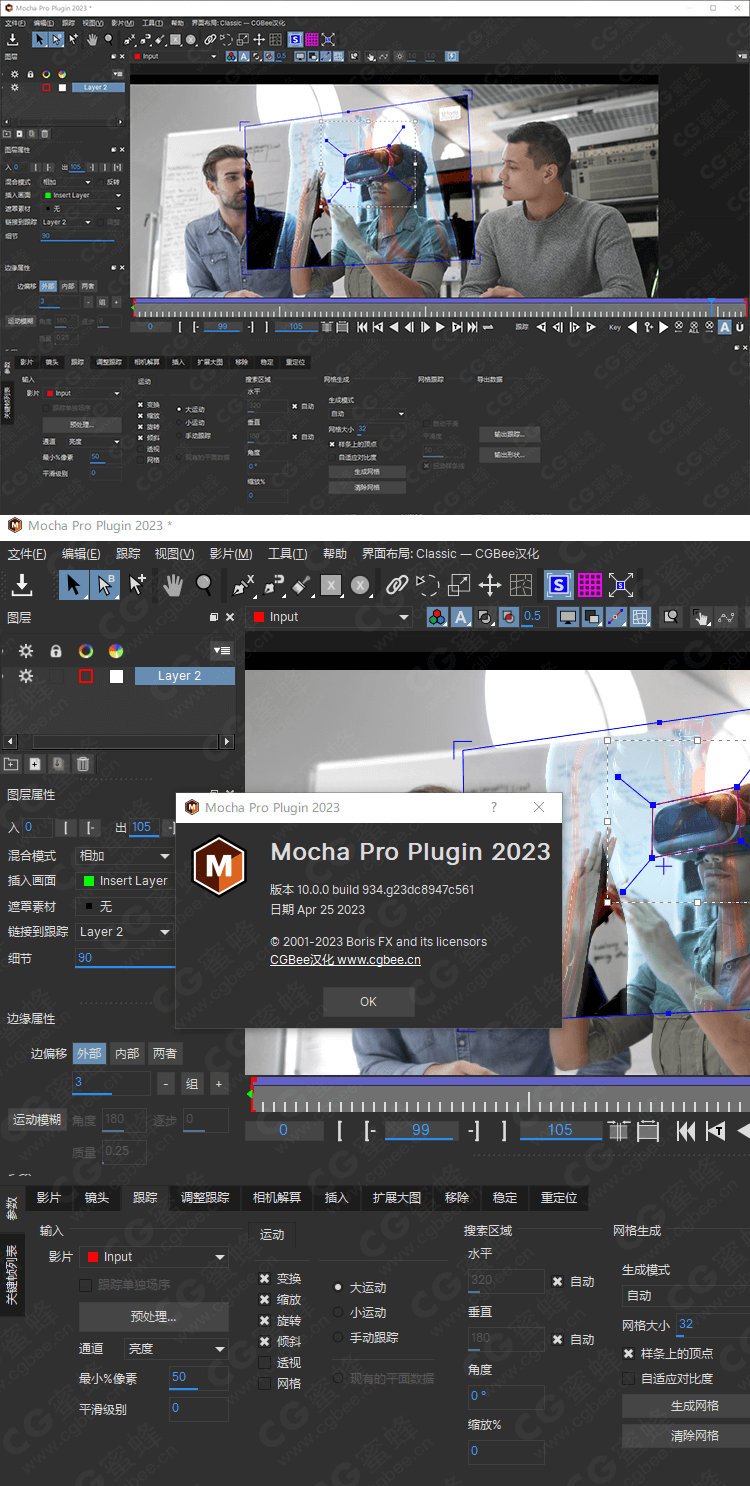Toggle 变换 checkbox in enlarged 运动 section
The image size is (750, 1486).
coord(265,1279)
